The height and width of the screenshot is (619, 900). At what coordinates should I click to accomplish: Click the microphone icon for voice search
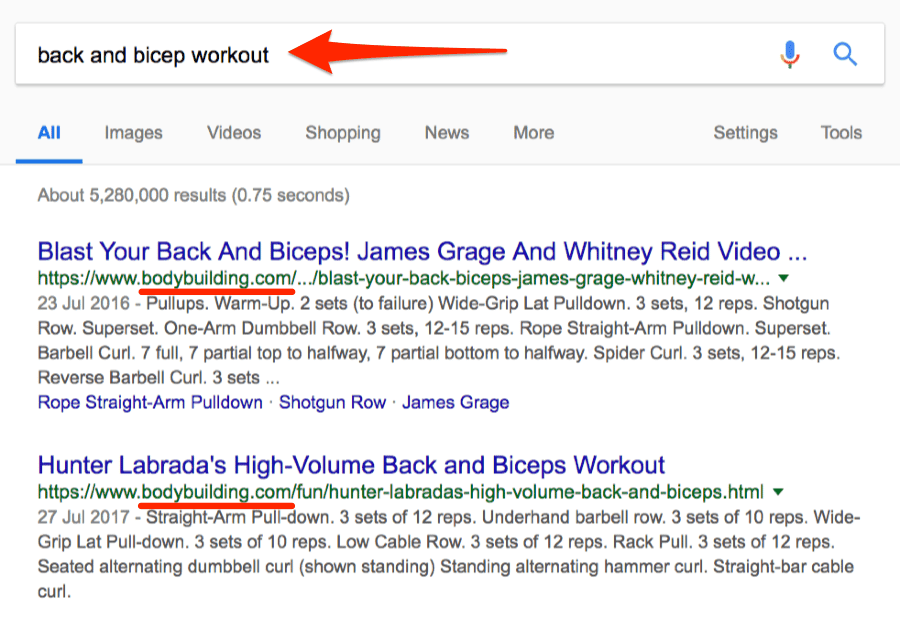point(790,54)
